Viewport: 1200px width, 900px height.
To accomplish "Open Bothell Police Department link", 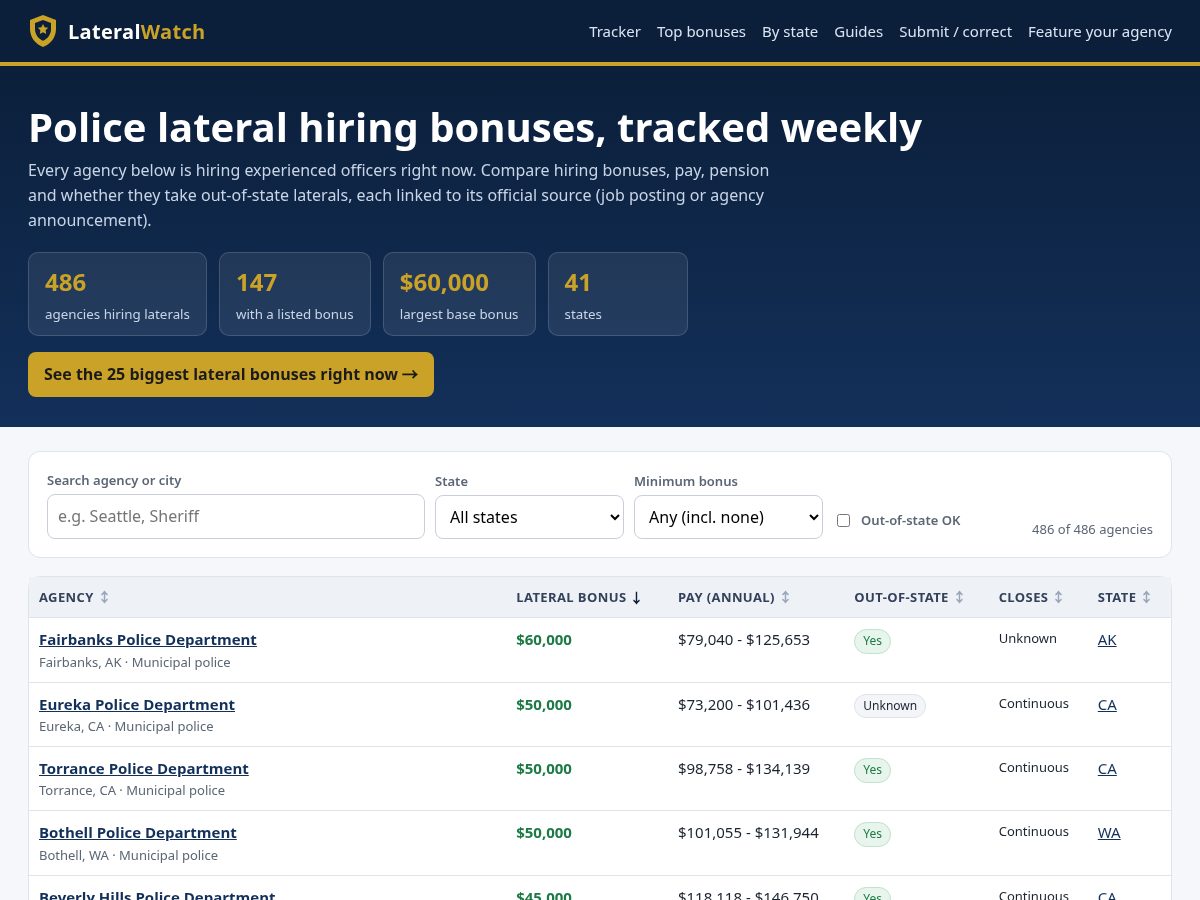I will 138,832.
